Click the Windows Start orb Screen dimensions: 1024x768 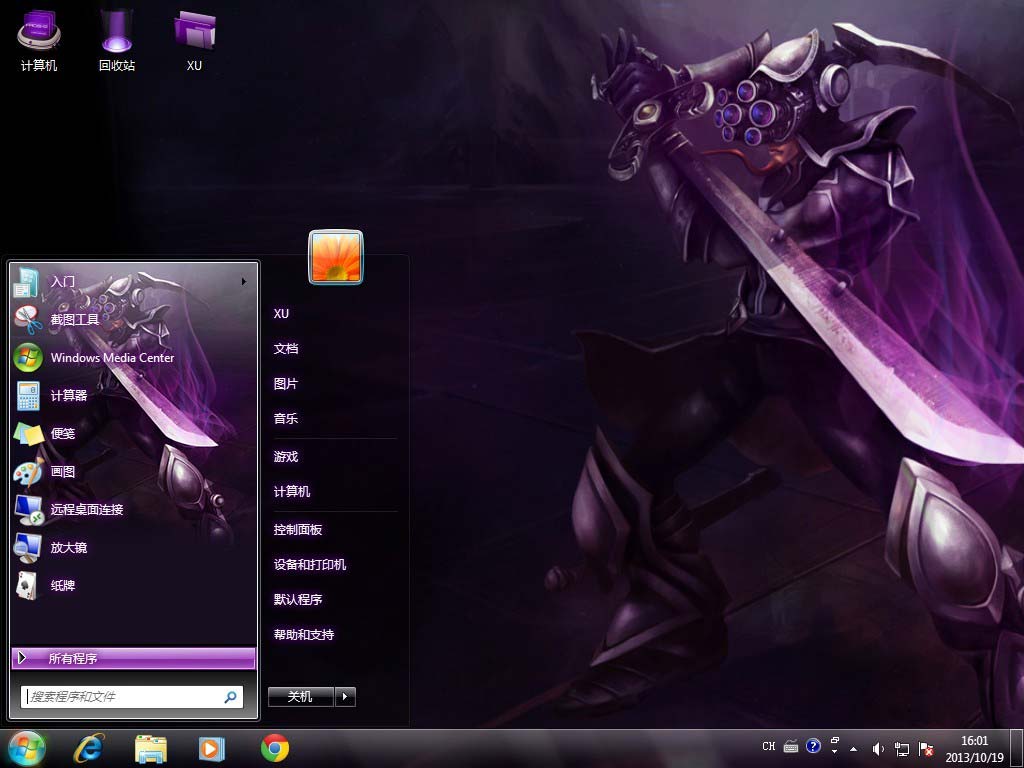tap(27, 747)
